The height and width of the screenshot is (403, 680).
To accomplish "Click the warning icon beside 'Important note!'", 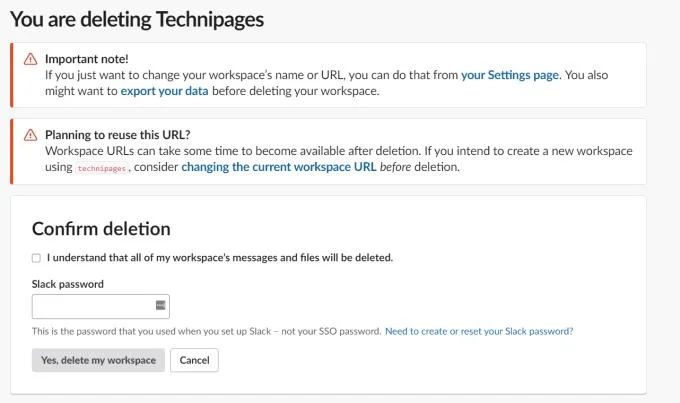I will [x=30, y=59].
